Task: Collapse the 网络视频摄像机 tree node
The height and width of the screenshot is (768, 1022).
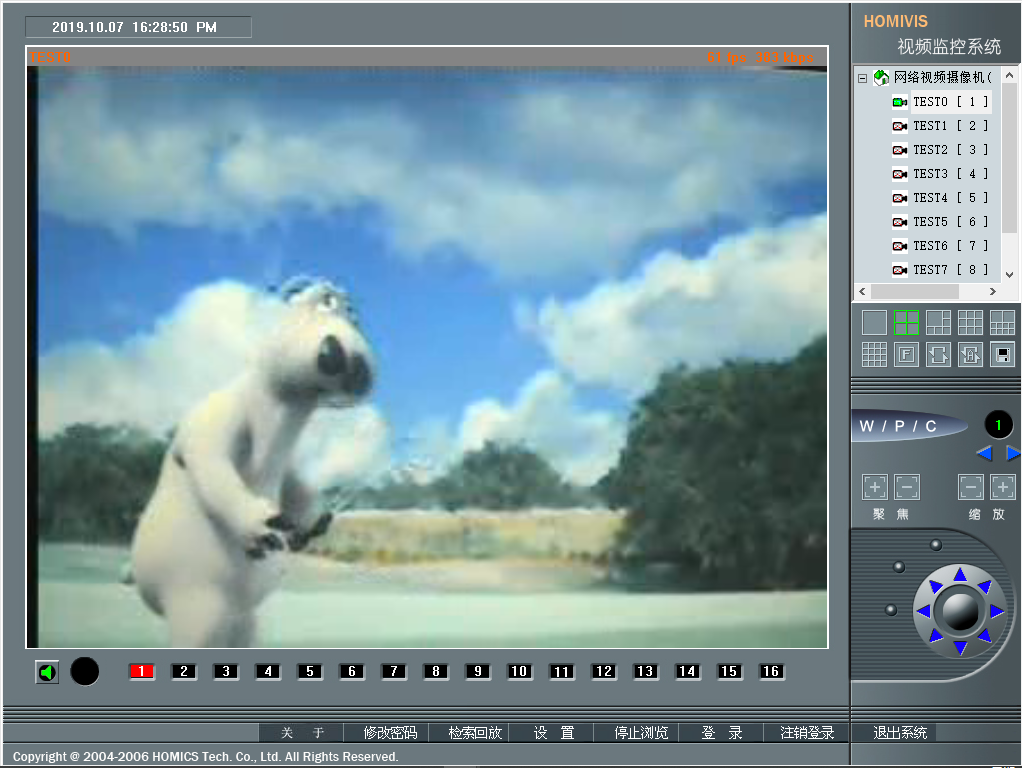Action: coord(862,78)
